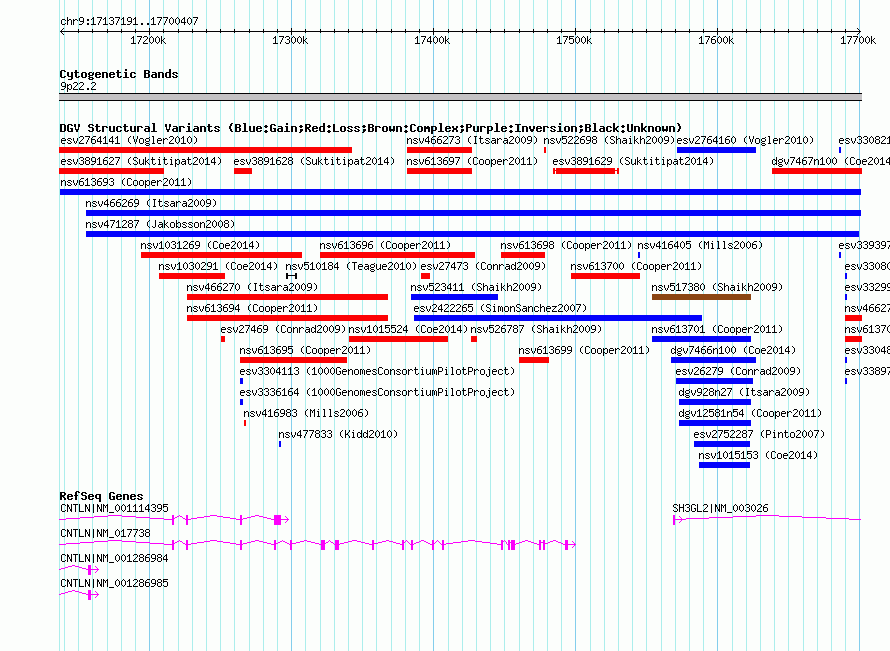Select the esv27473 (Conrad2009) label
Viewport: 890px width, 651px height.
tap(483, 266)
